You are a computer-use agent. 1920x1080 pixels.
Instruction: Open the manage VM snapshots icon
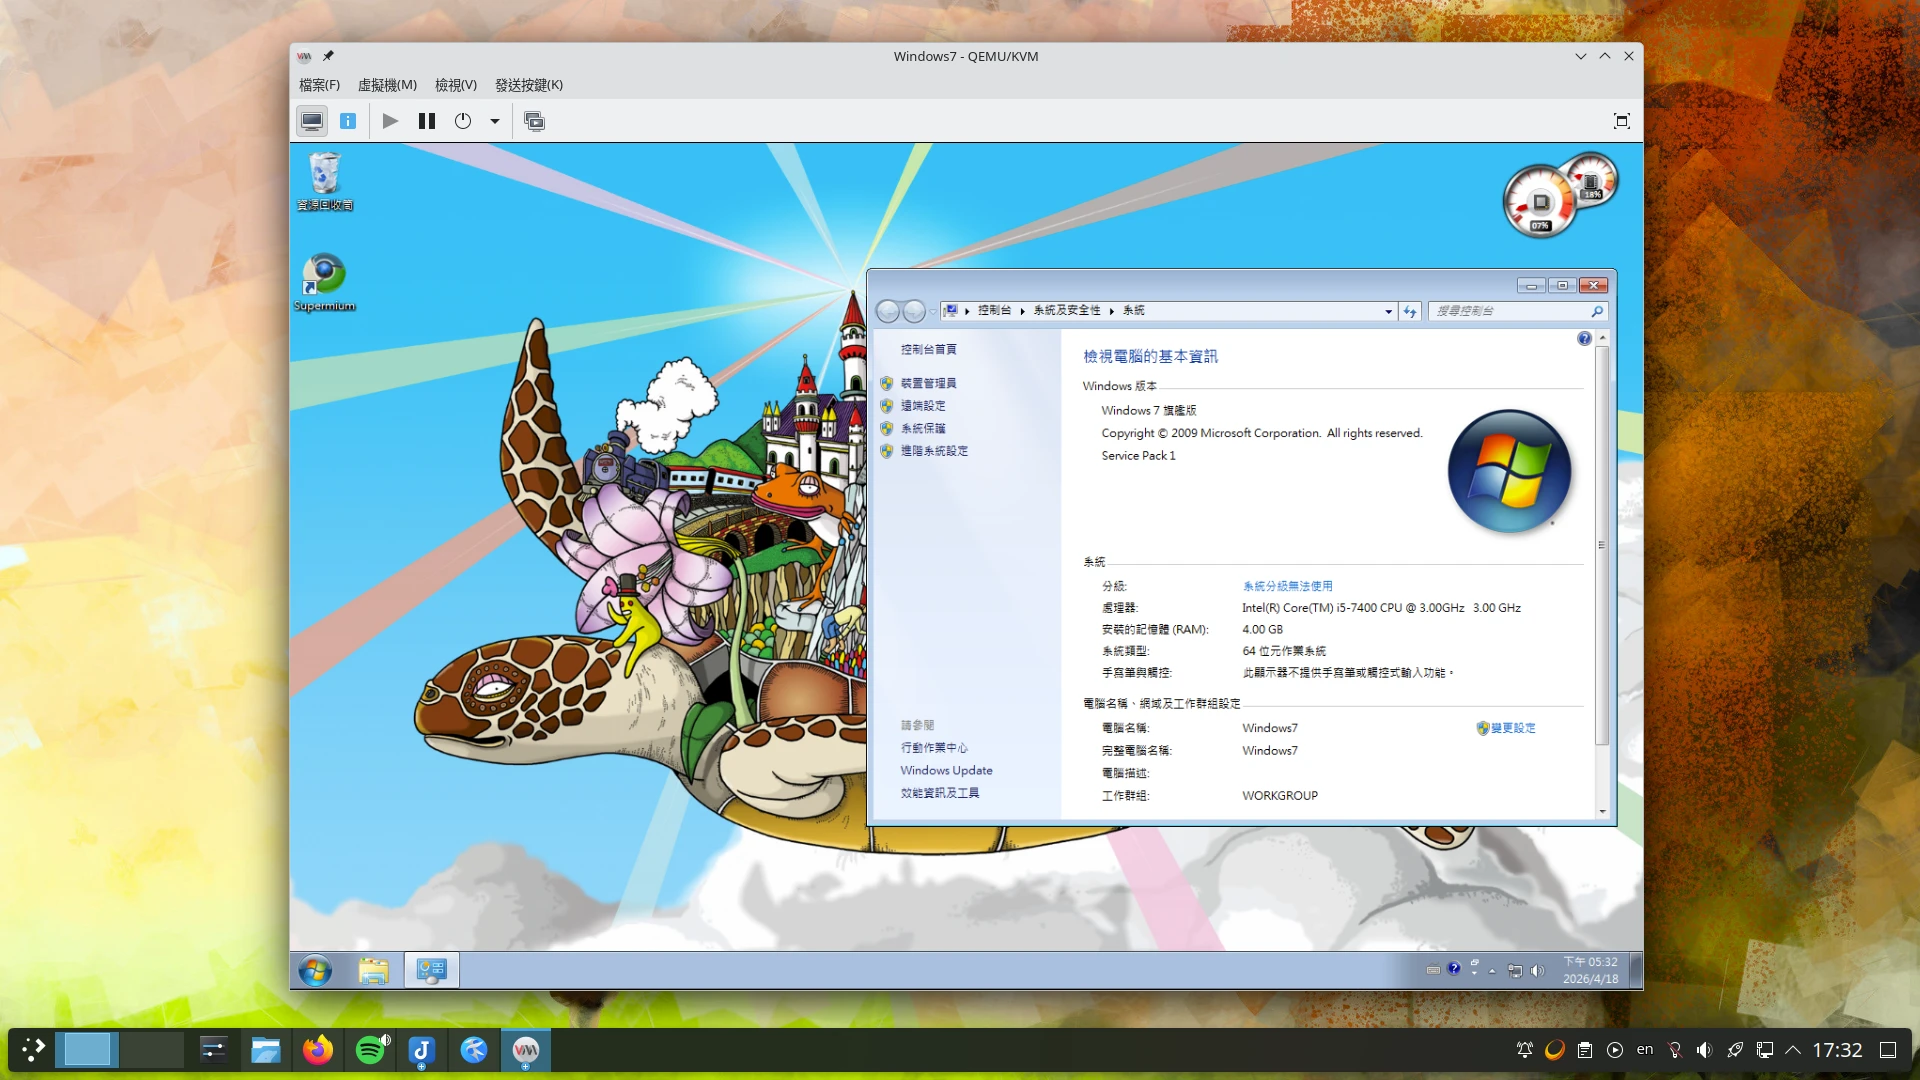(x=534, y=121)
